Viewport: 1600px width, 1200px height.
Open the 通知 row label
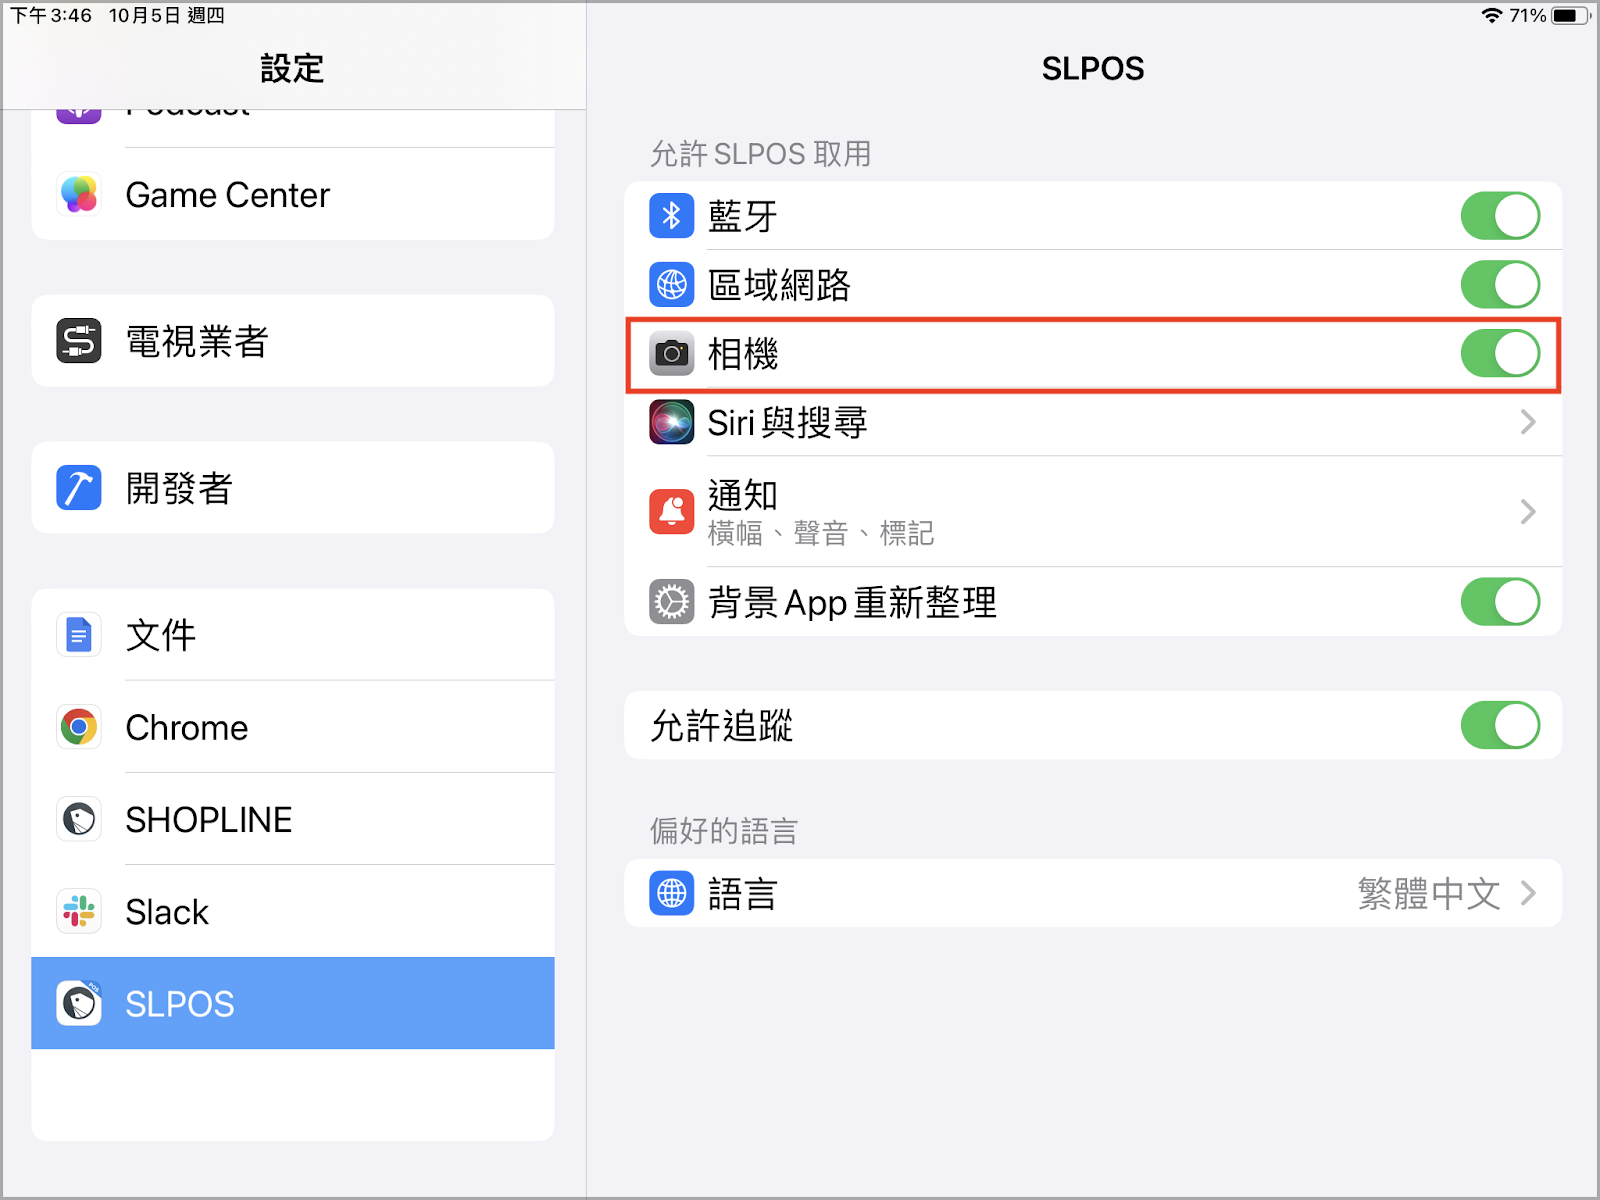click(x=742, y=495)
